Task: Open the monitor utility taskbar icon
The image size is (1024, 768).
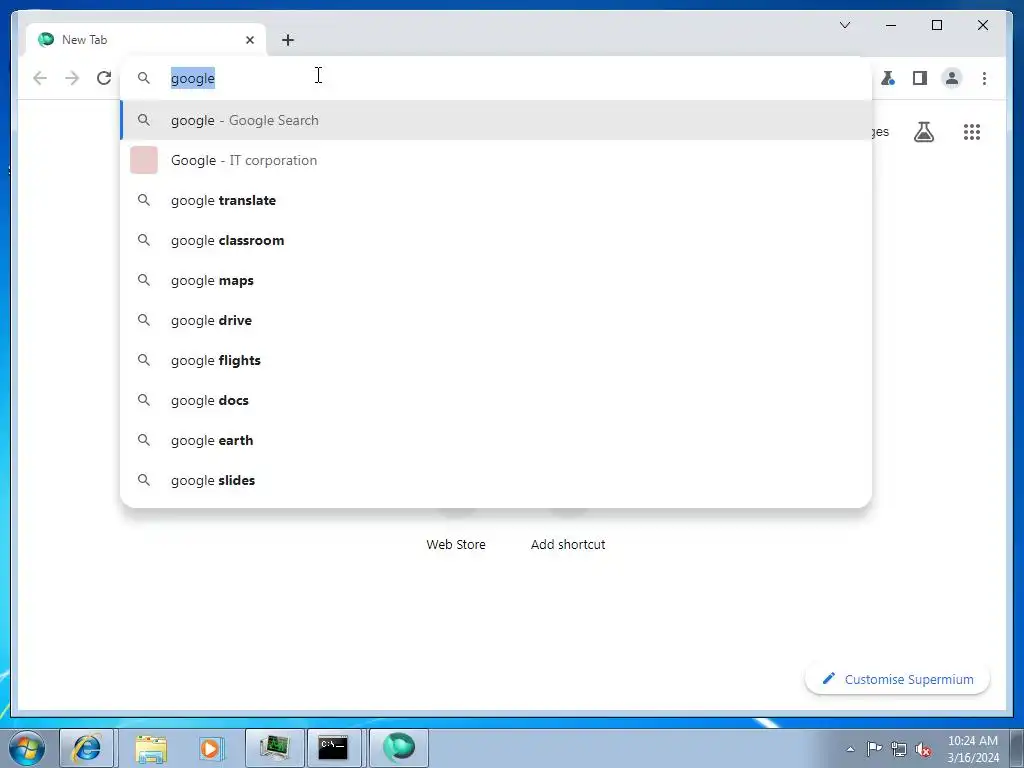Action: click(274, 748)
